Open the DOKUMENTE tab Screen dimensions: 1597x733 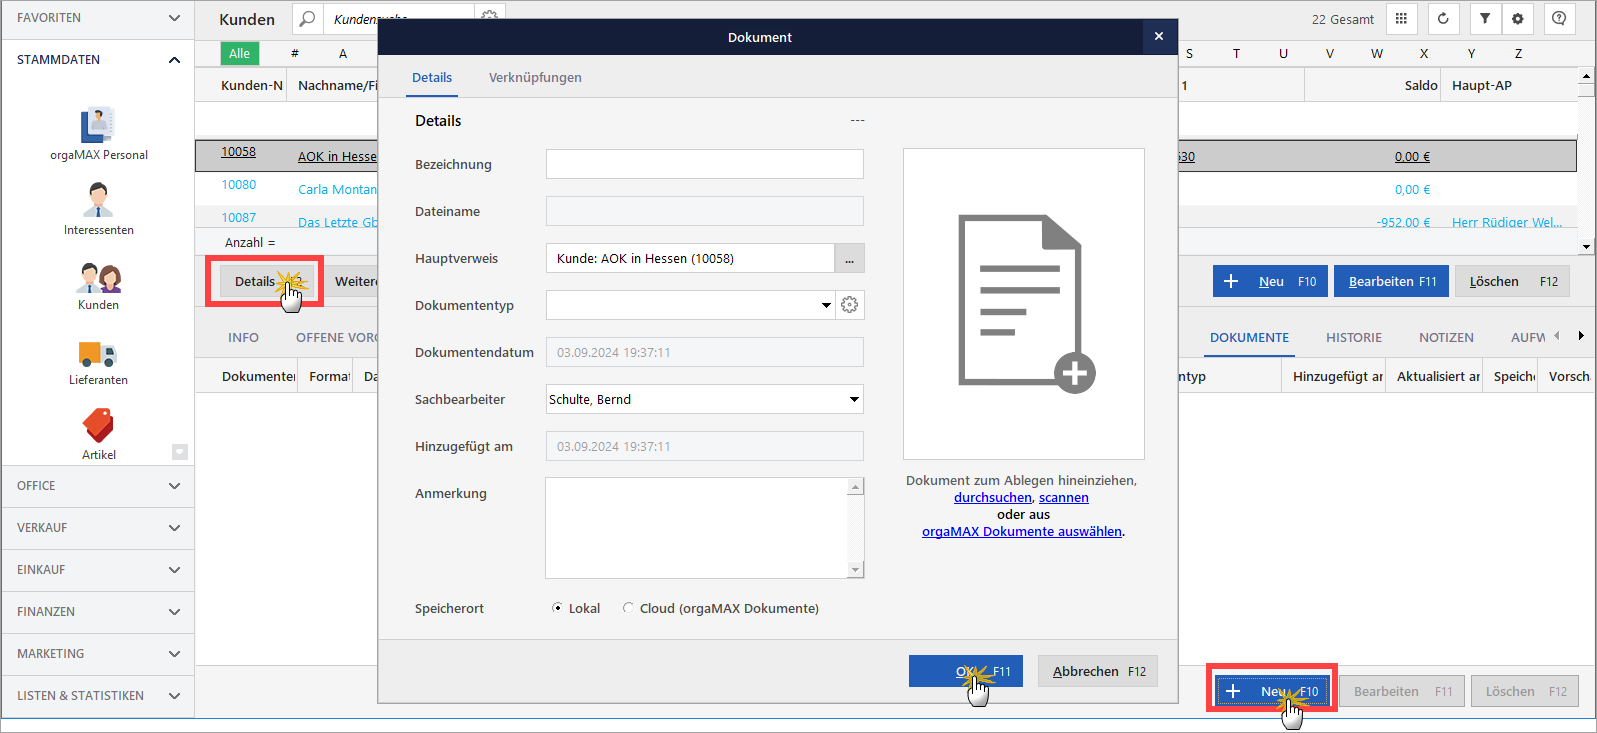point(1249,338)
